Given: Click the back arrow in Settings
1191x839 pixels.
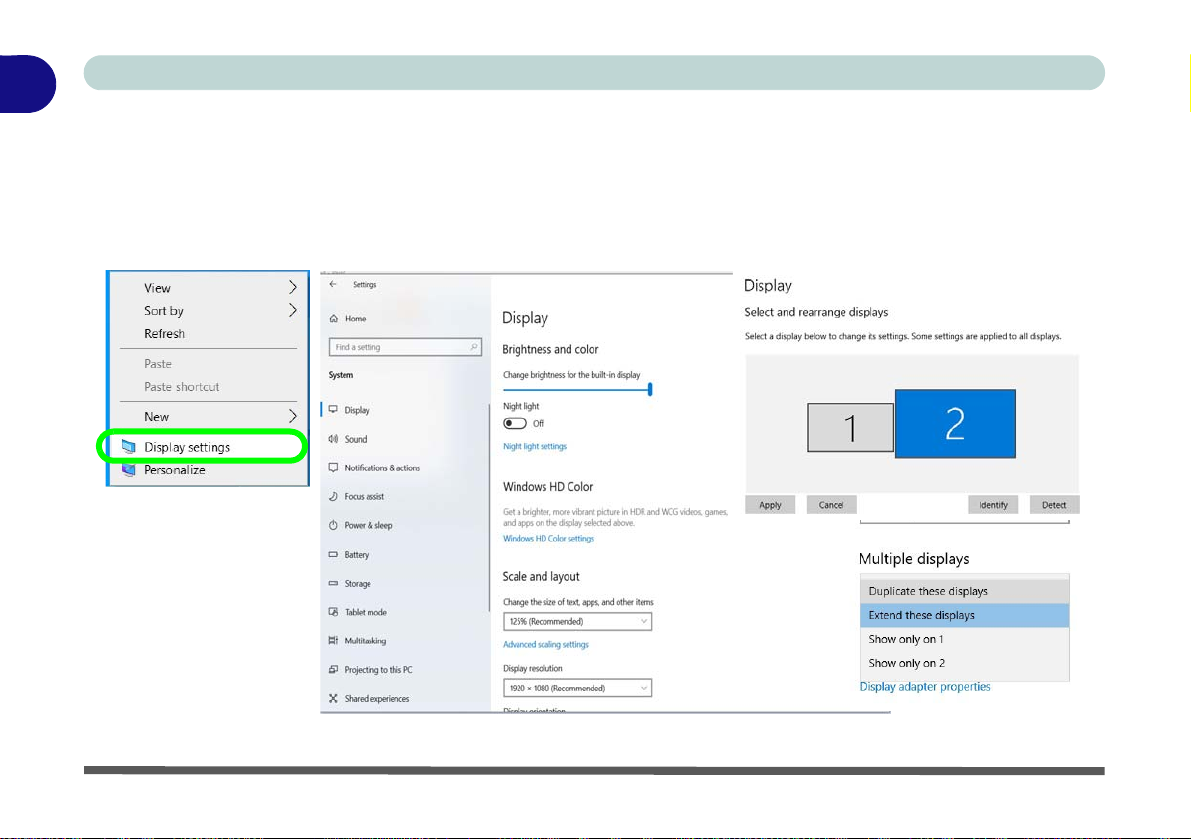Looking at the screenshot, I should tap(333, 284).
